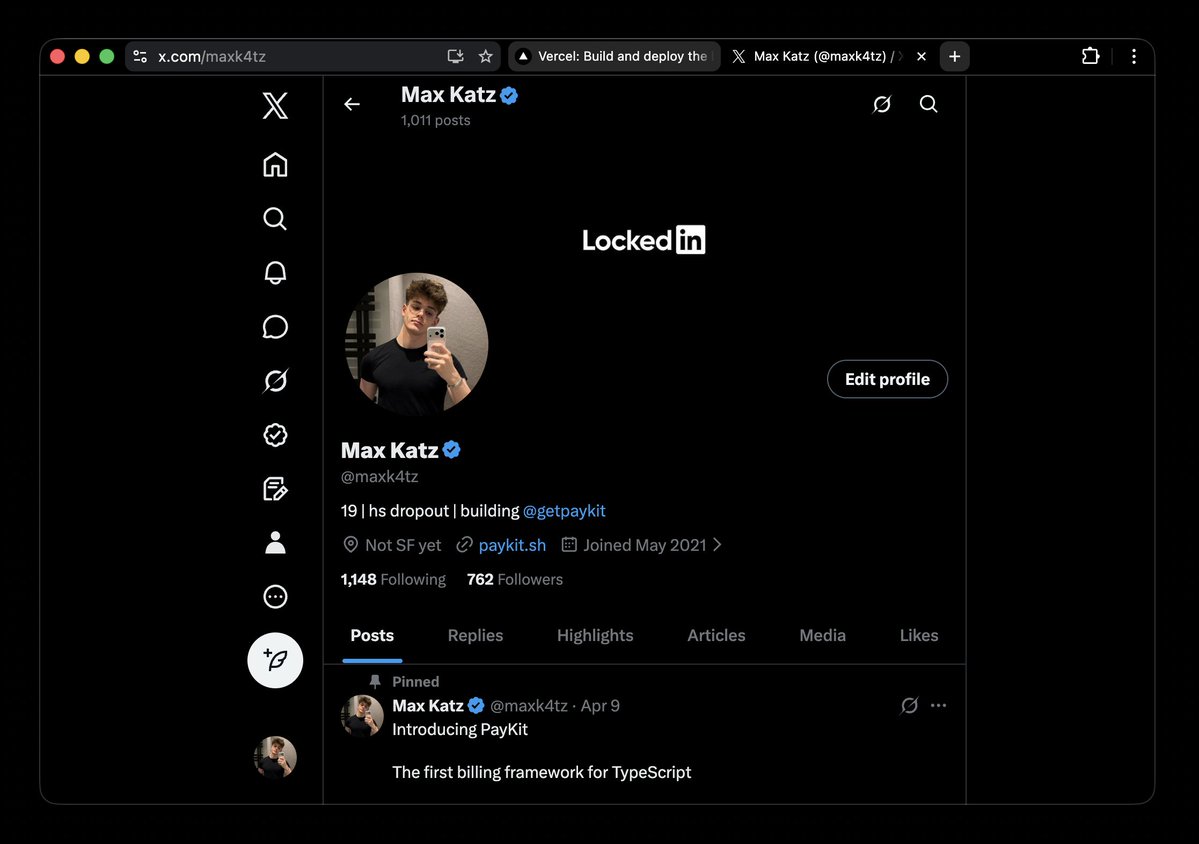Image resolution: width=1199 pixels, height=844 pixels.
Task: Go back with the left arrow
Action: tap(352, 104)
